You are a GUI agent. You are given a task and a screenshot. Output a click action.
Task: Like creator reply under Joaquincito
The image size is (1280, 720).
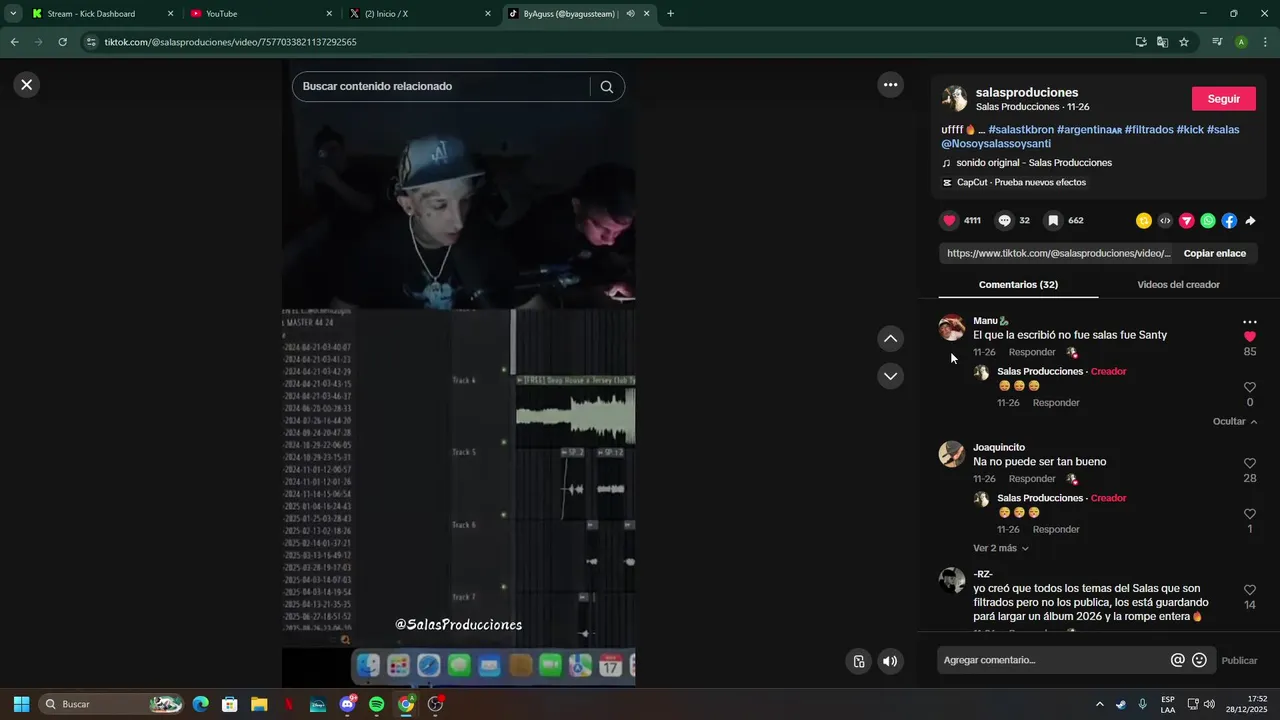coord(1249,514)
